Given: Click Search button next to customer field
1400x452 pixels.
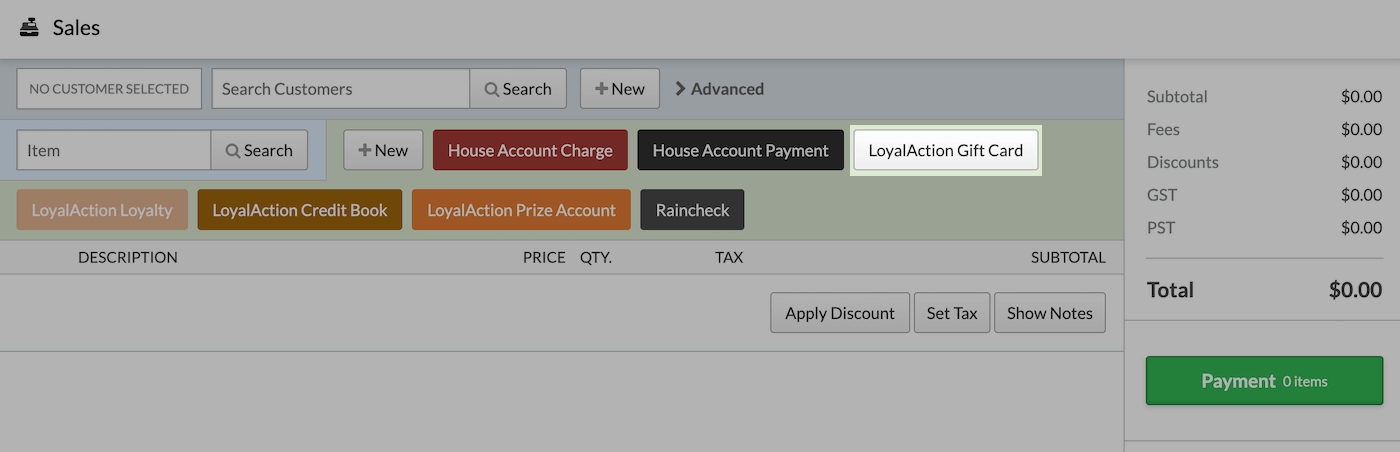Looking at the screenshot, I should click(x=518, y=88).
